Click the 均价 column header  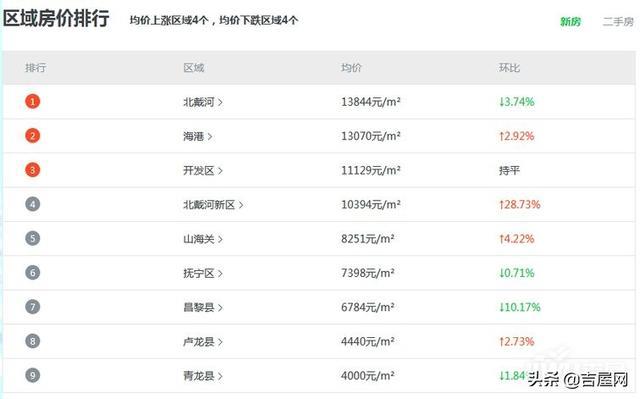coord(351,68)
